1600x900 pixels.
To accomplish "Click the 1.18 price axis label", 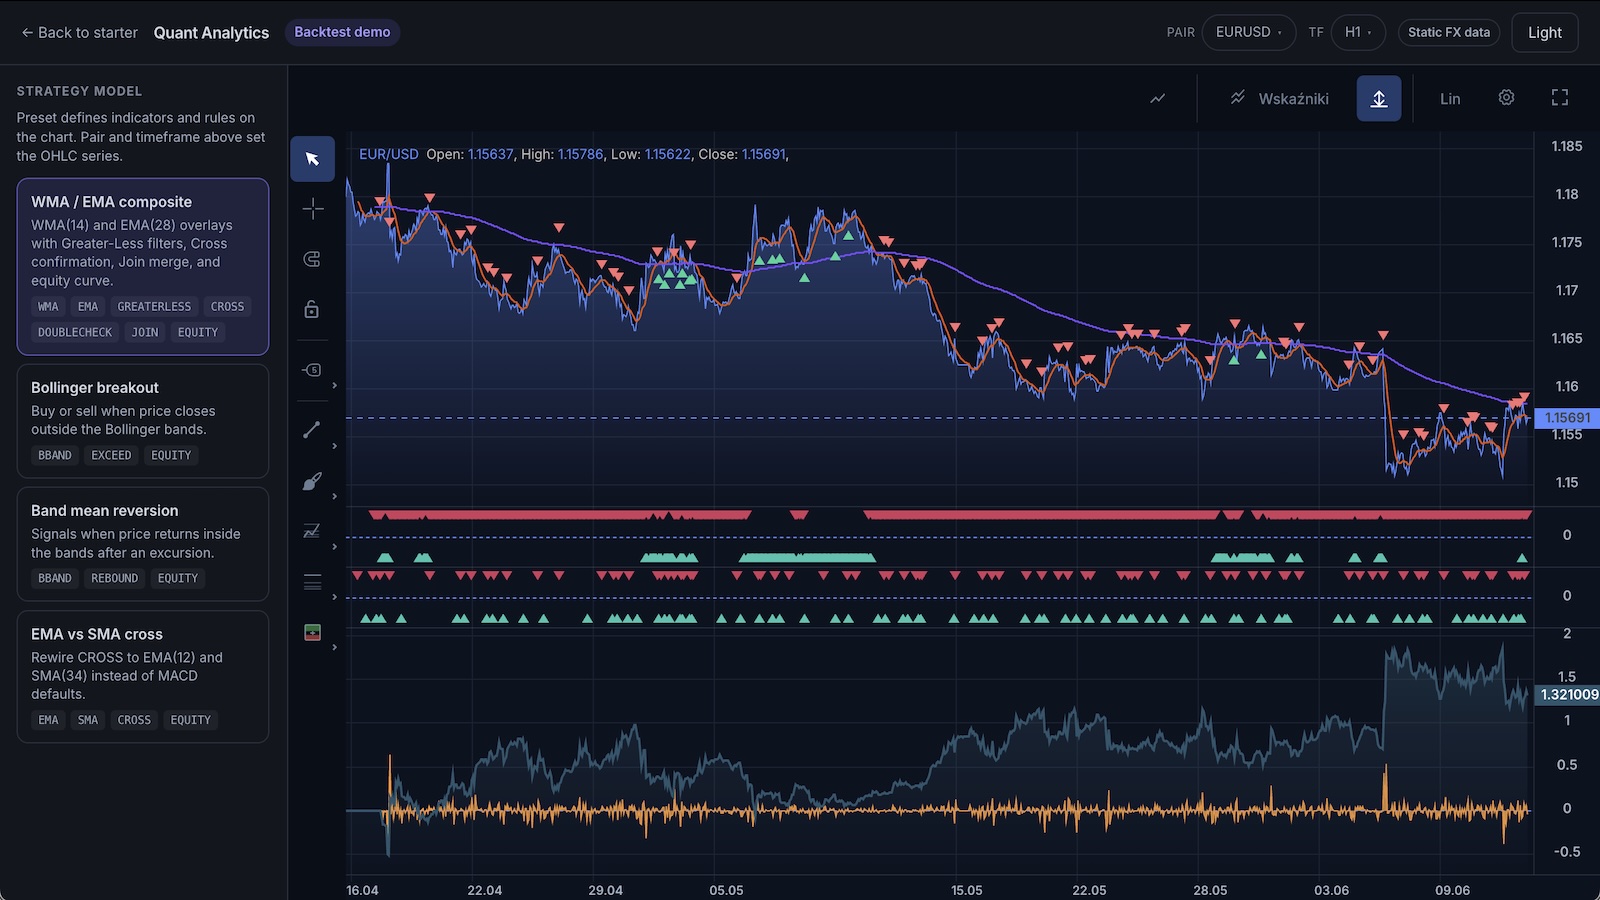I will click(1567, 194).
